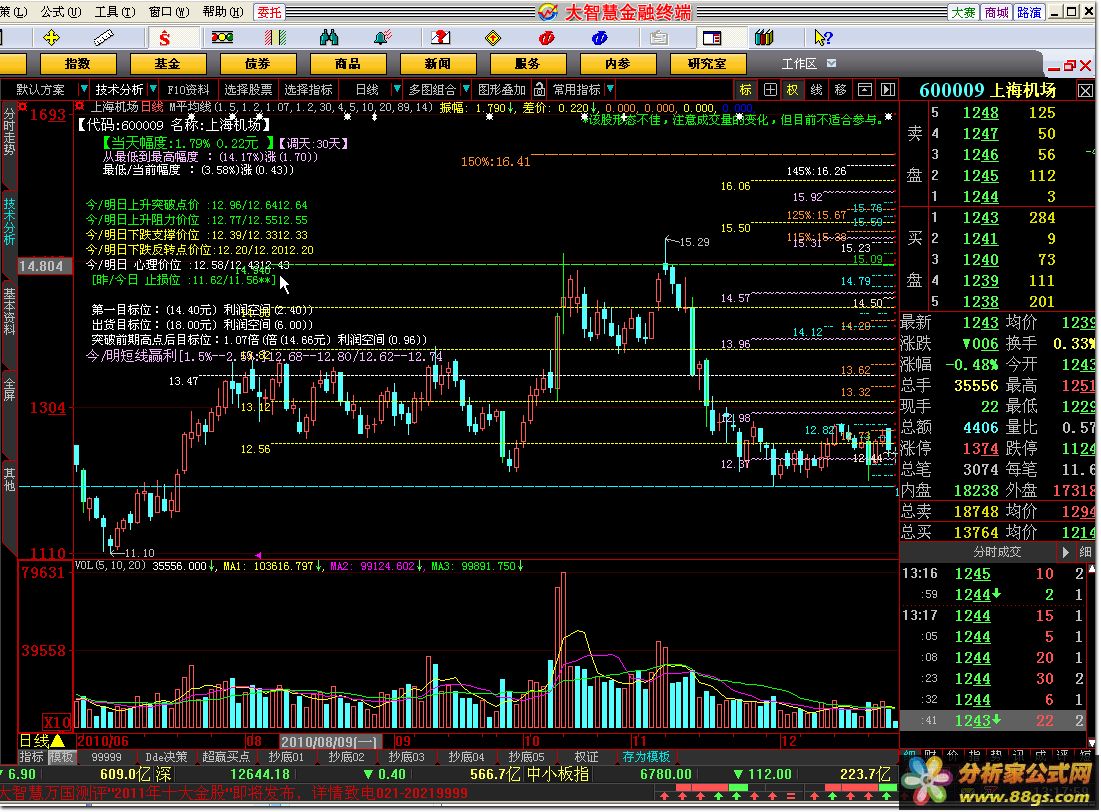Screen dimensions: 1101x812
Task: Select the 超赢买点 indicator tab
Action: [226, 757]
